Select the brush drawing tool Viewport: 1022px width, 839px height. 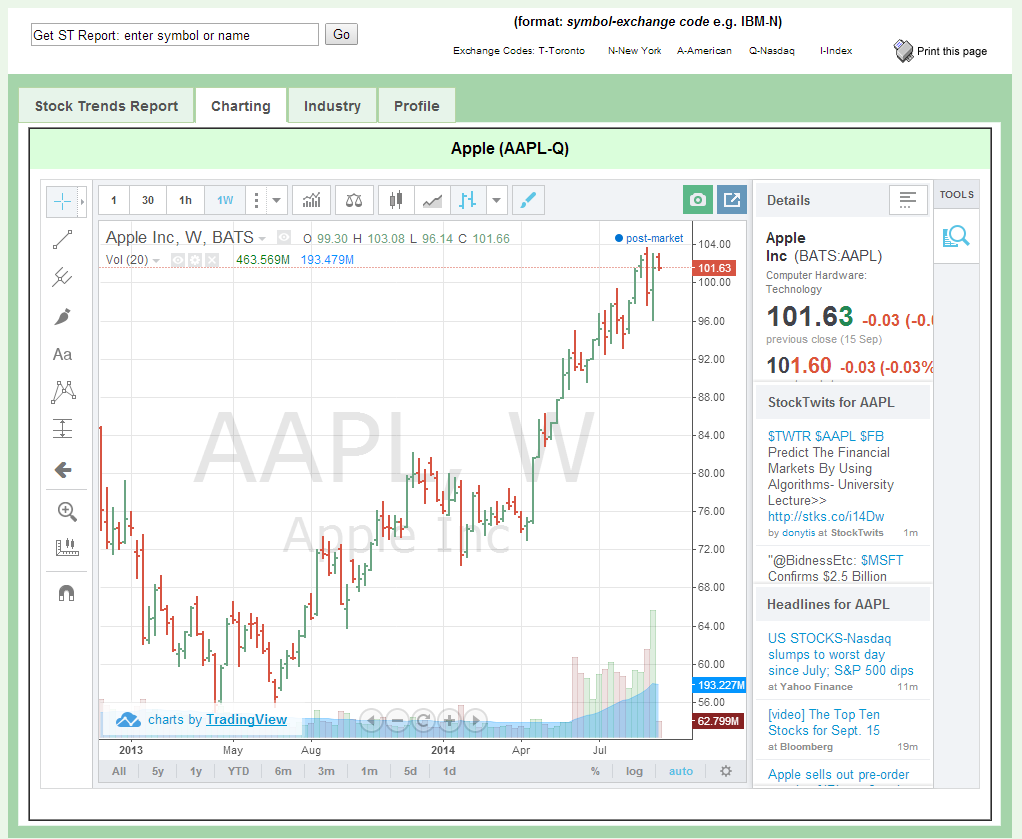pyautogui.click(x=63, y=317)
